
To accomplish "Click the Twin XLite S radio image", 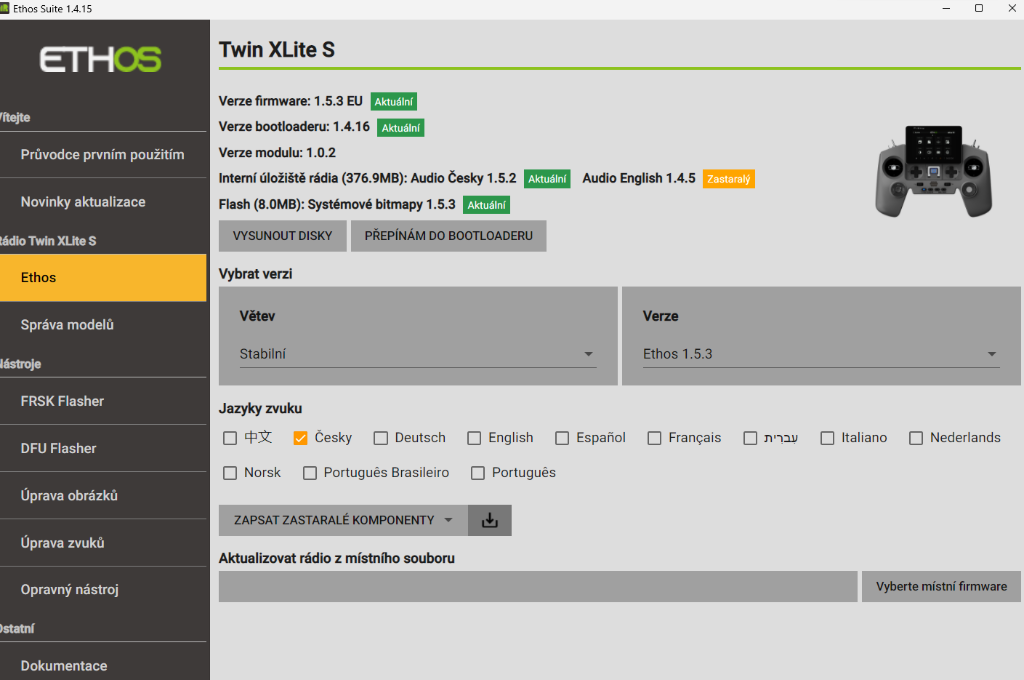I will [932, 172].
